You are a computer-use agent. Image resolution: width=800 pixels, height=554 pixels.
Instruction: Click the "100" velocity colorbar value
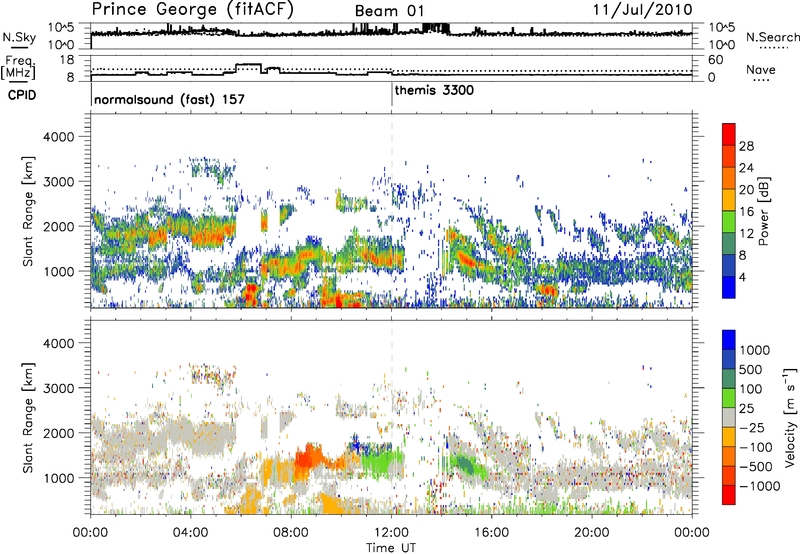750,389
